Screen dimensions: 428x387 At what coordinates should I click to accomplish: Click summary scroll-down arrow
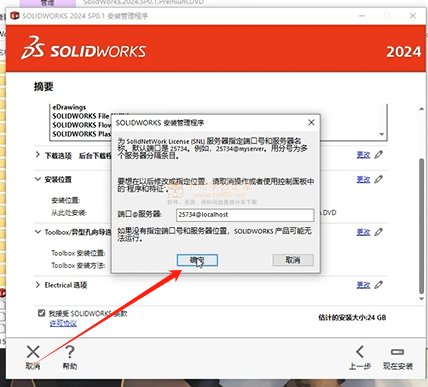click(x=421, y=299)
